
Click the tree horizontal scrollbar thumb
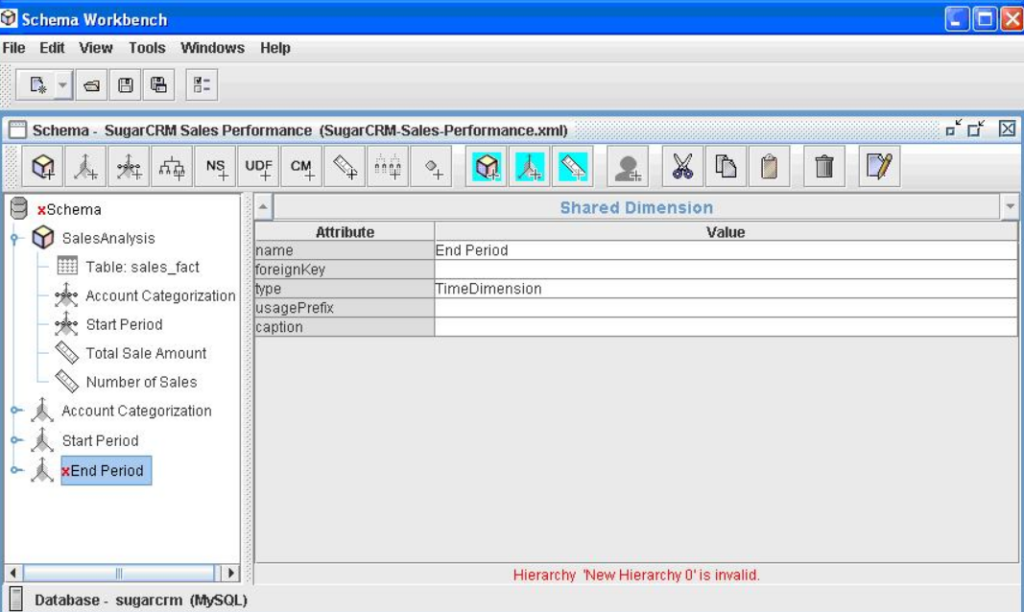119,573
